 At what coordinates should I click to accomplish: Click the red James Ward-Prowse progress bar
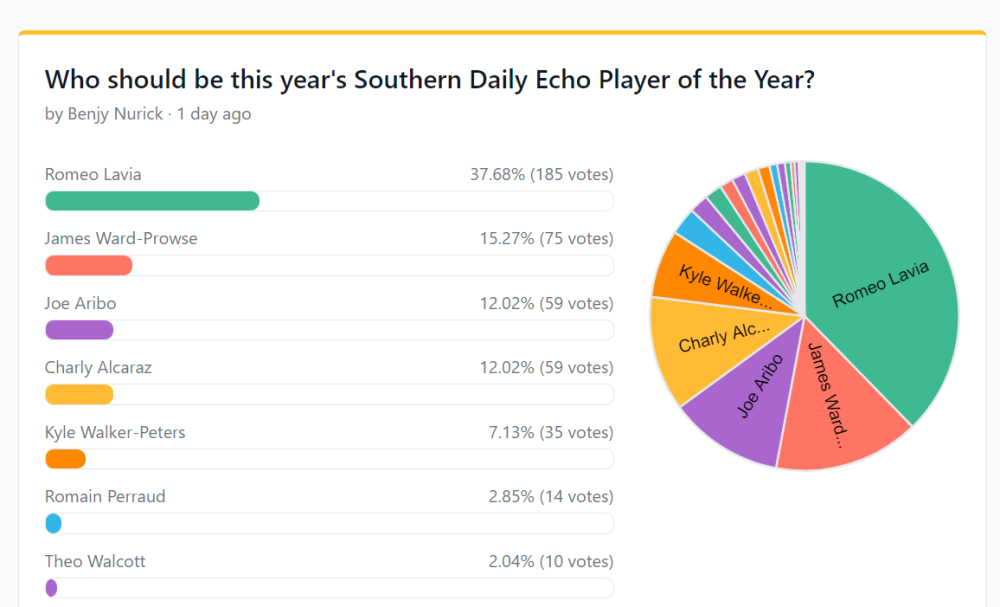point(89,265)
